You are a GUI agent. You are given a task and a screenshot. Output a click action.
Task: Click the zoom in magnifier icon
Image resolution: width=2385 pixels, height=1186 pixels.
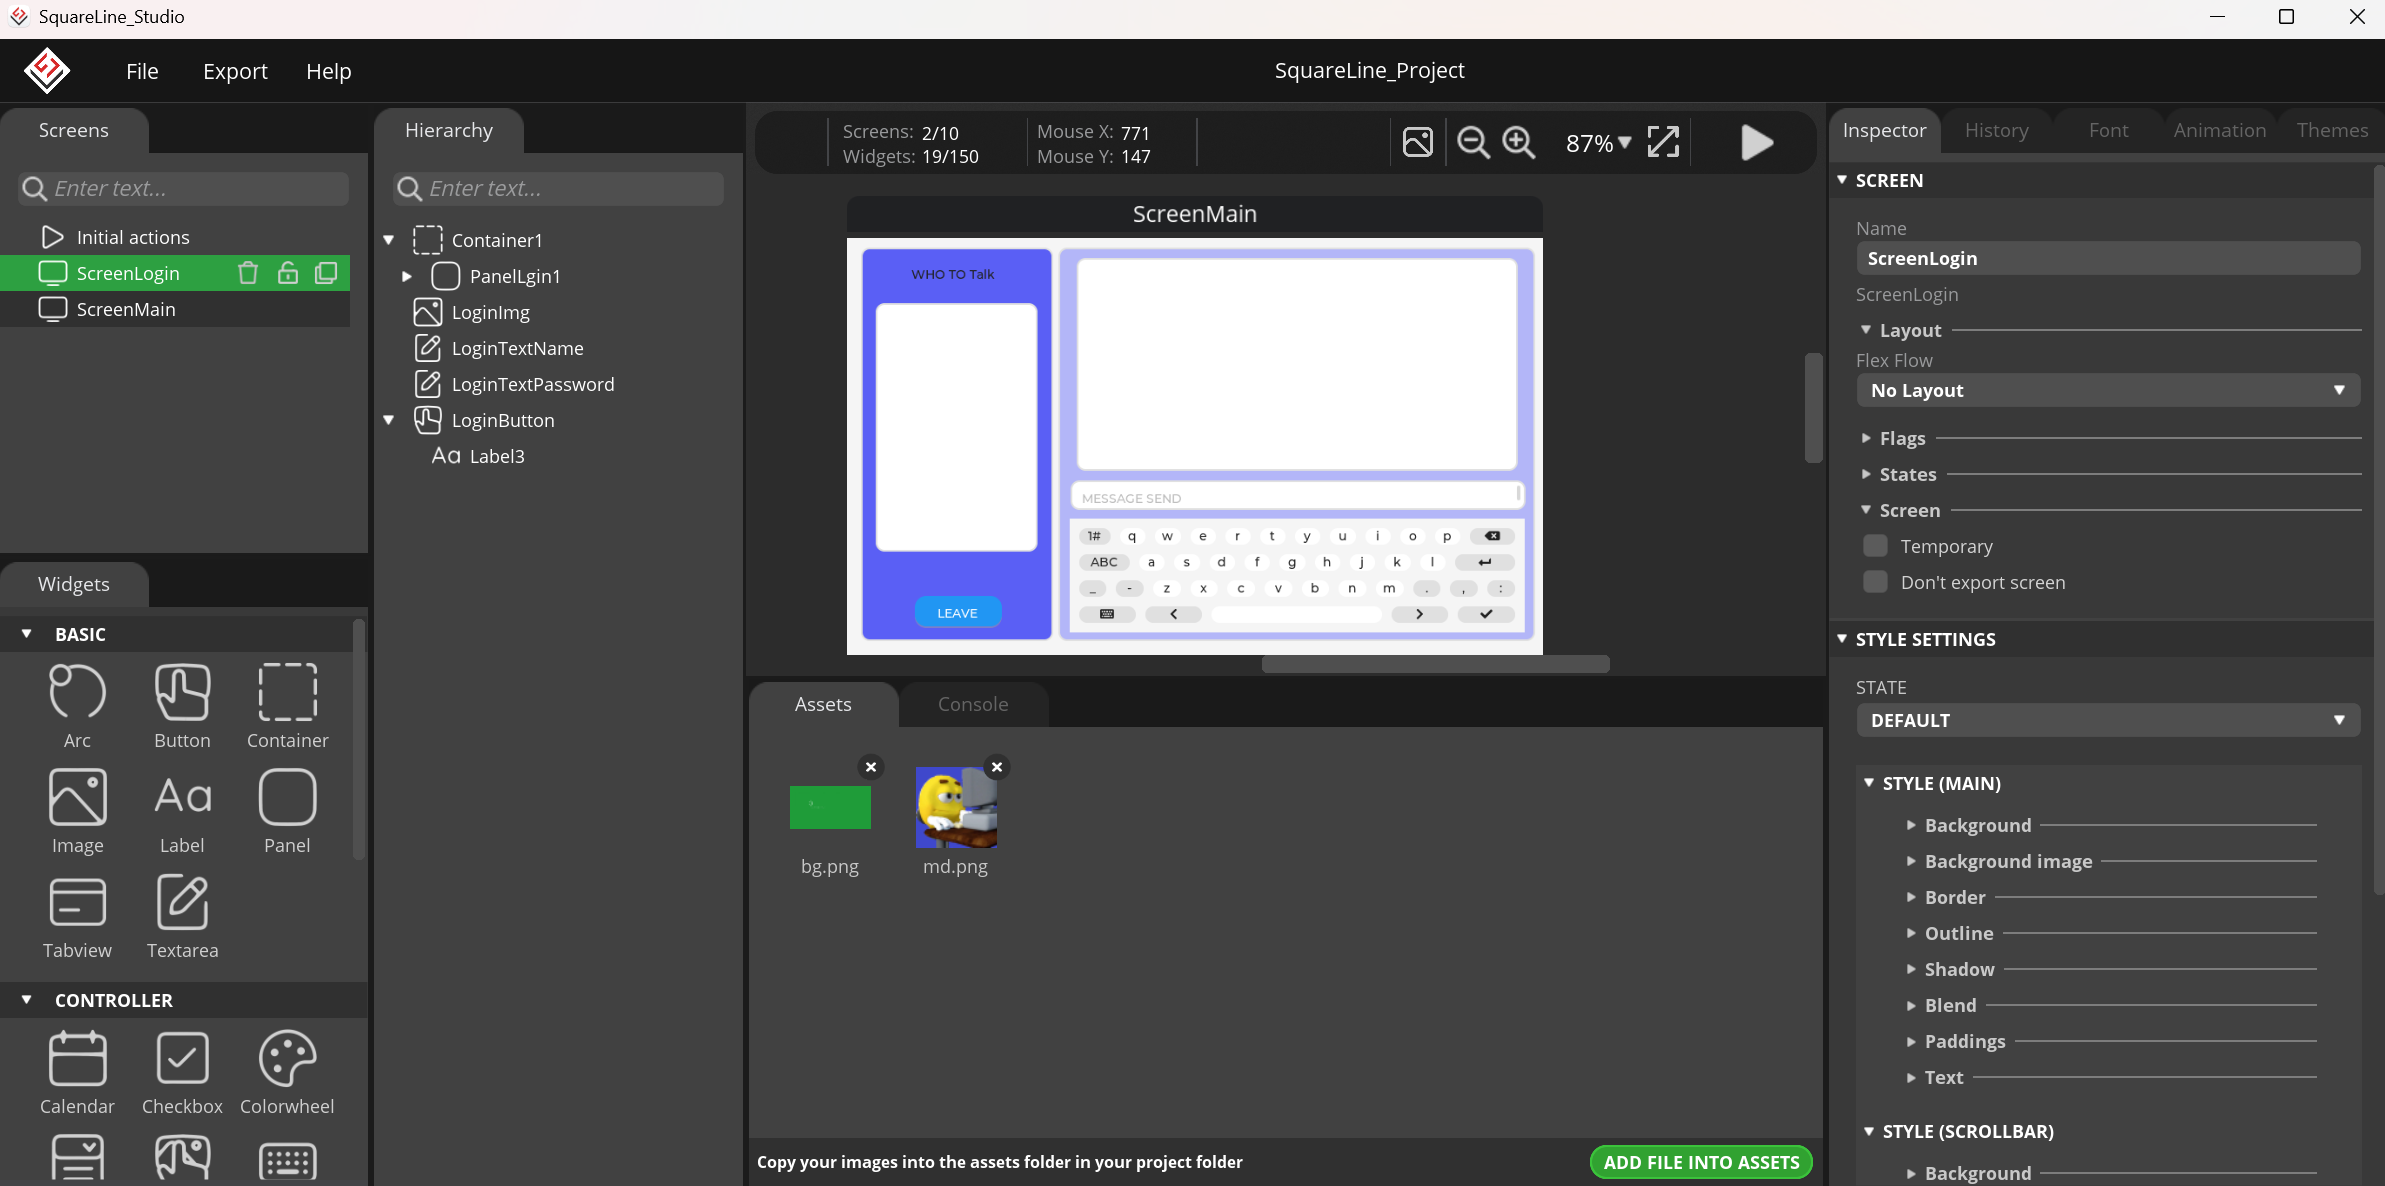point(1519,143)
